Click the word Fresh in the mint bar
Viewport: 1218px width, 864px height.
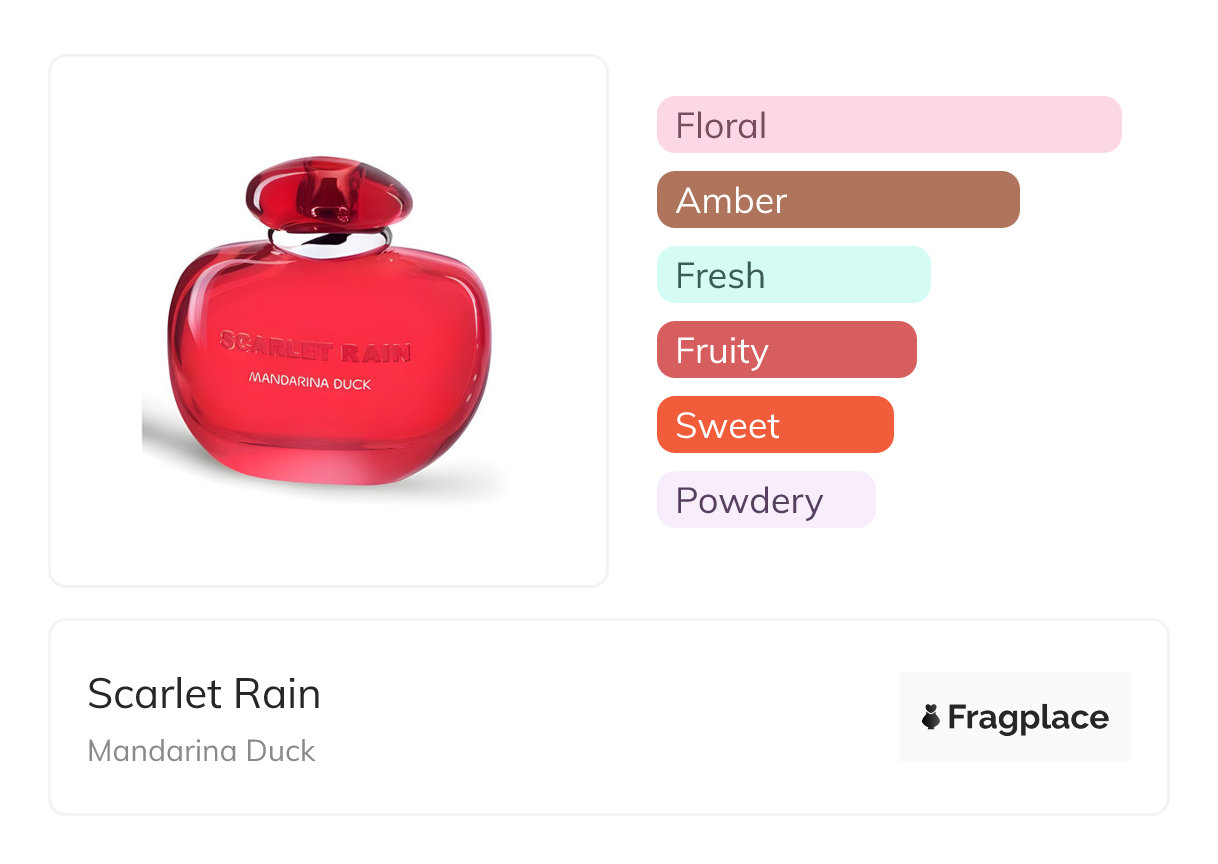click(x=720, y=276)
